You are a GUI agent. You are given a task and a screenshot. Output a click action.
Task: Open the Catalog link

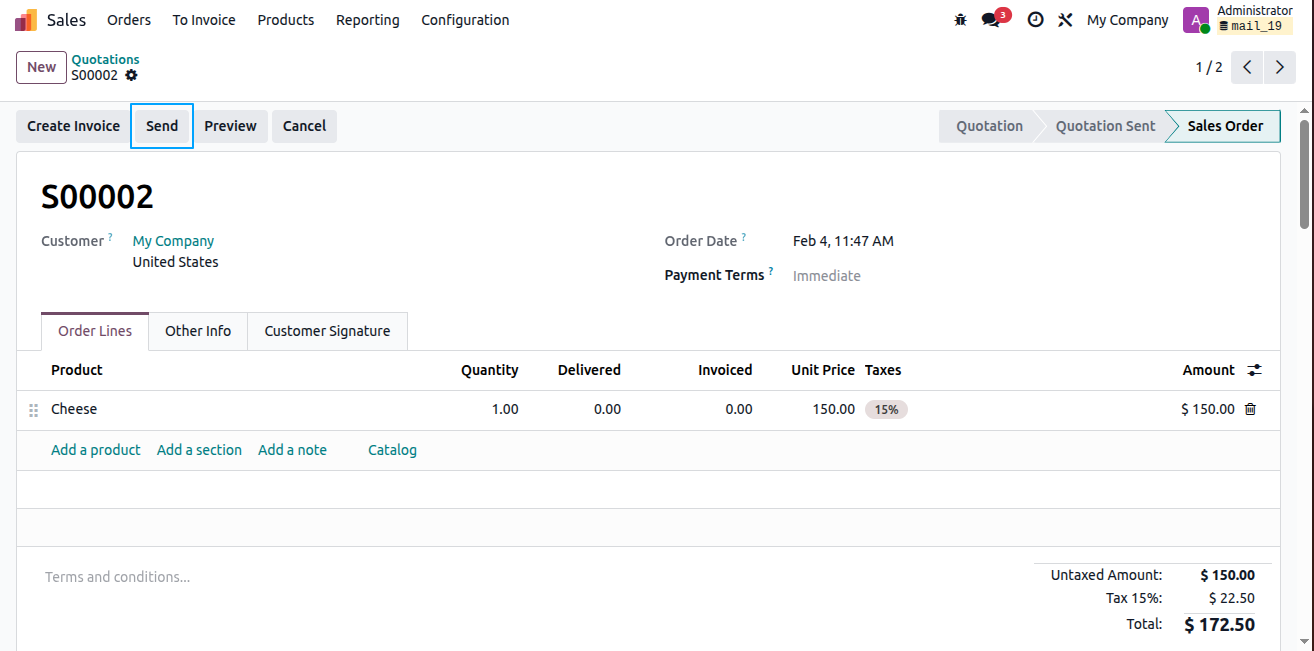392,450
